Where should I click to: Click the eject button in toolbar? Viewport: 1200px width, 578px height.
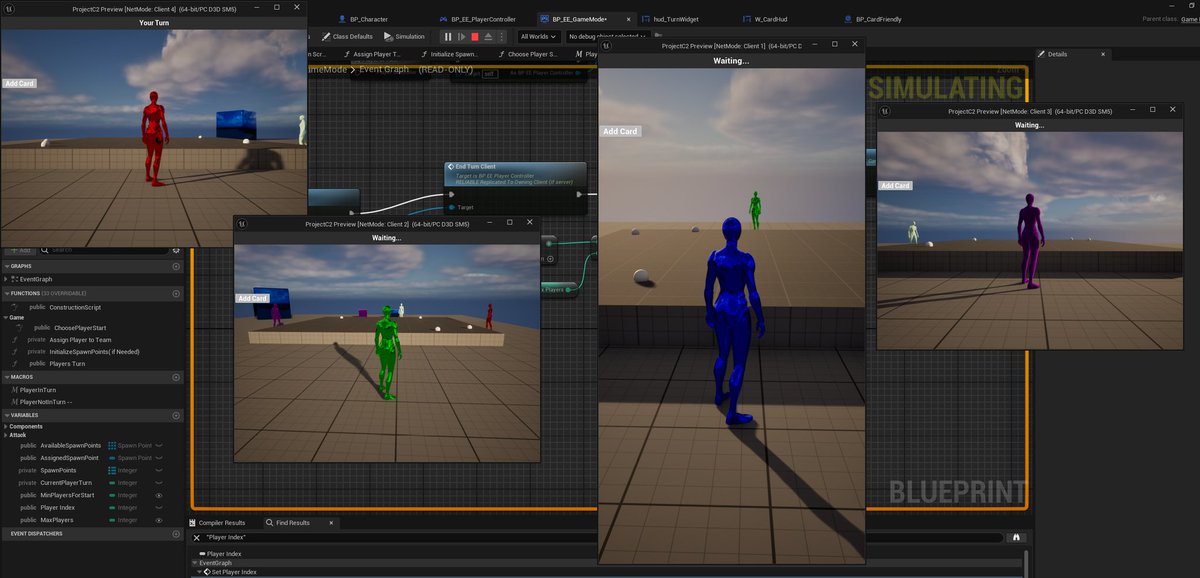[x=488, y=36]
